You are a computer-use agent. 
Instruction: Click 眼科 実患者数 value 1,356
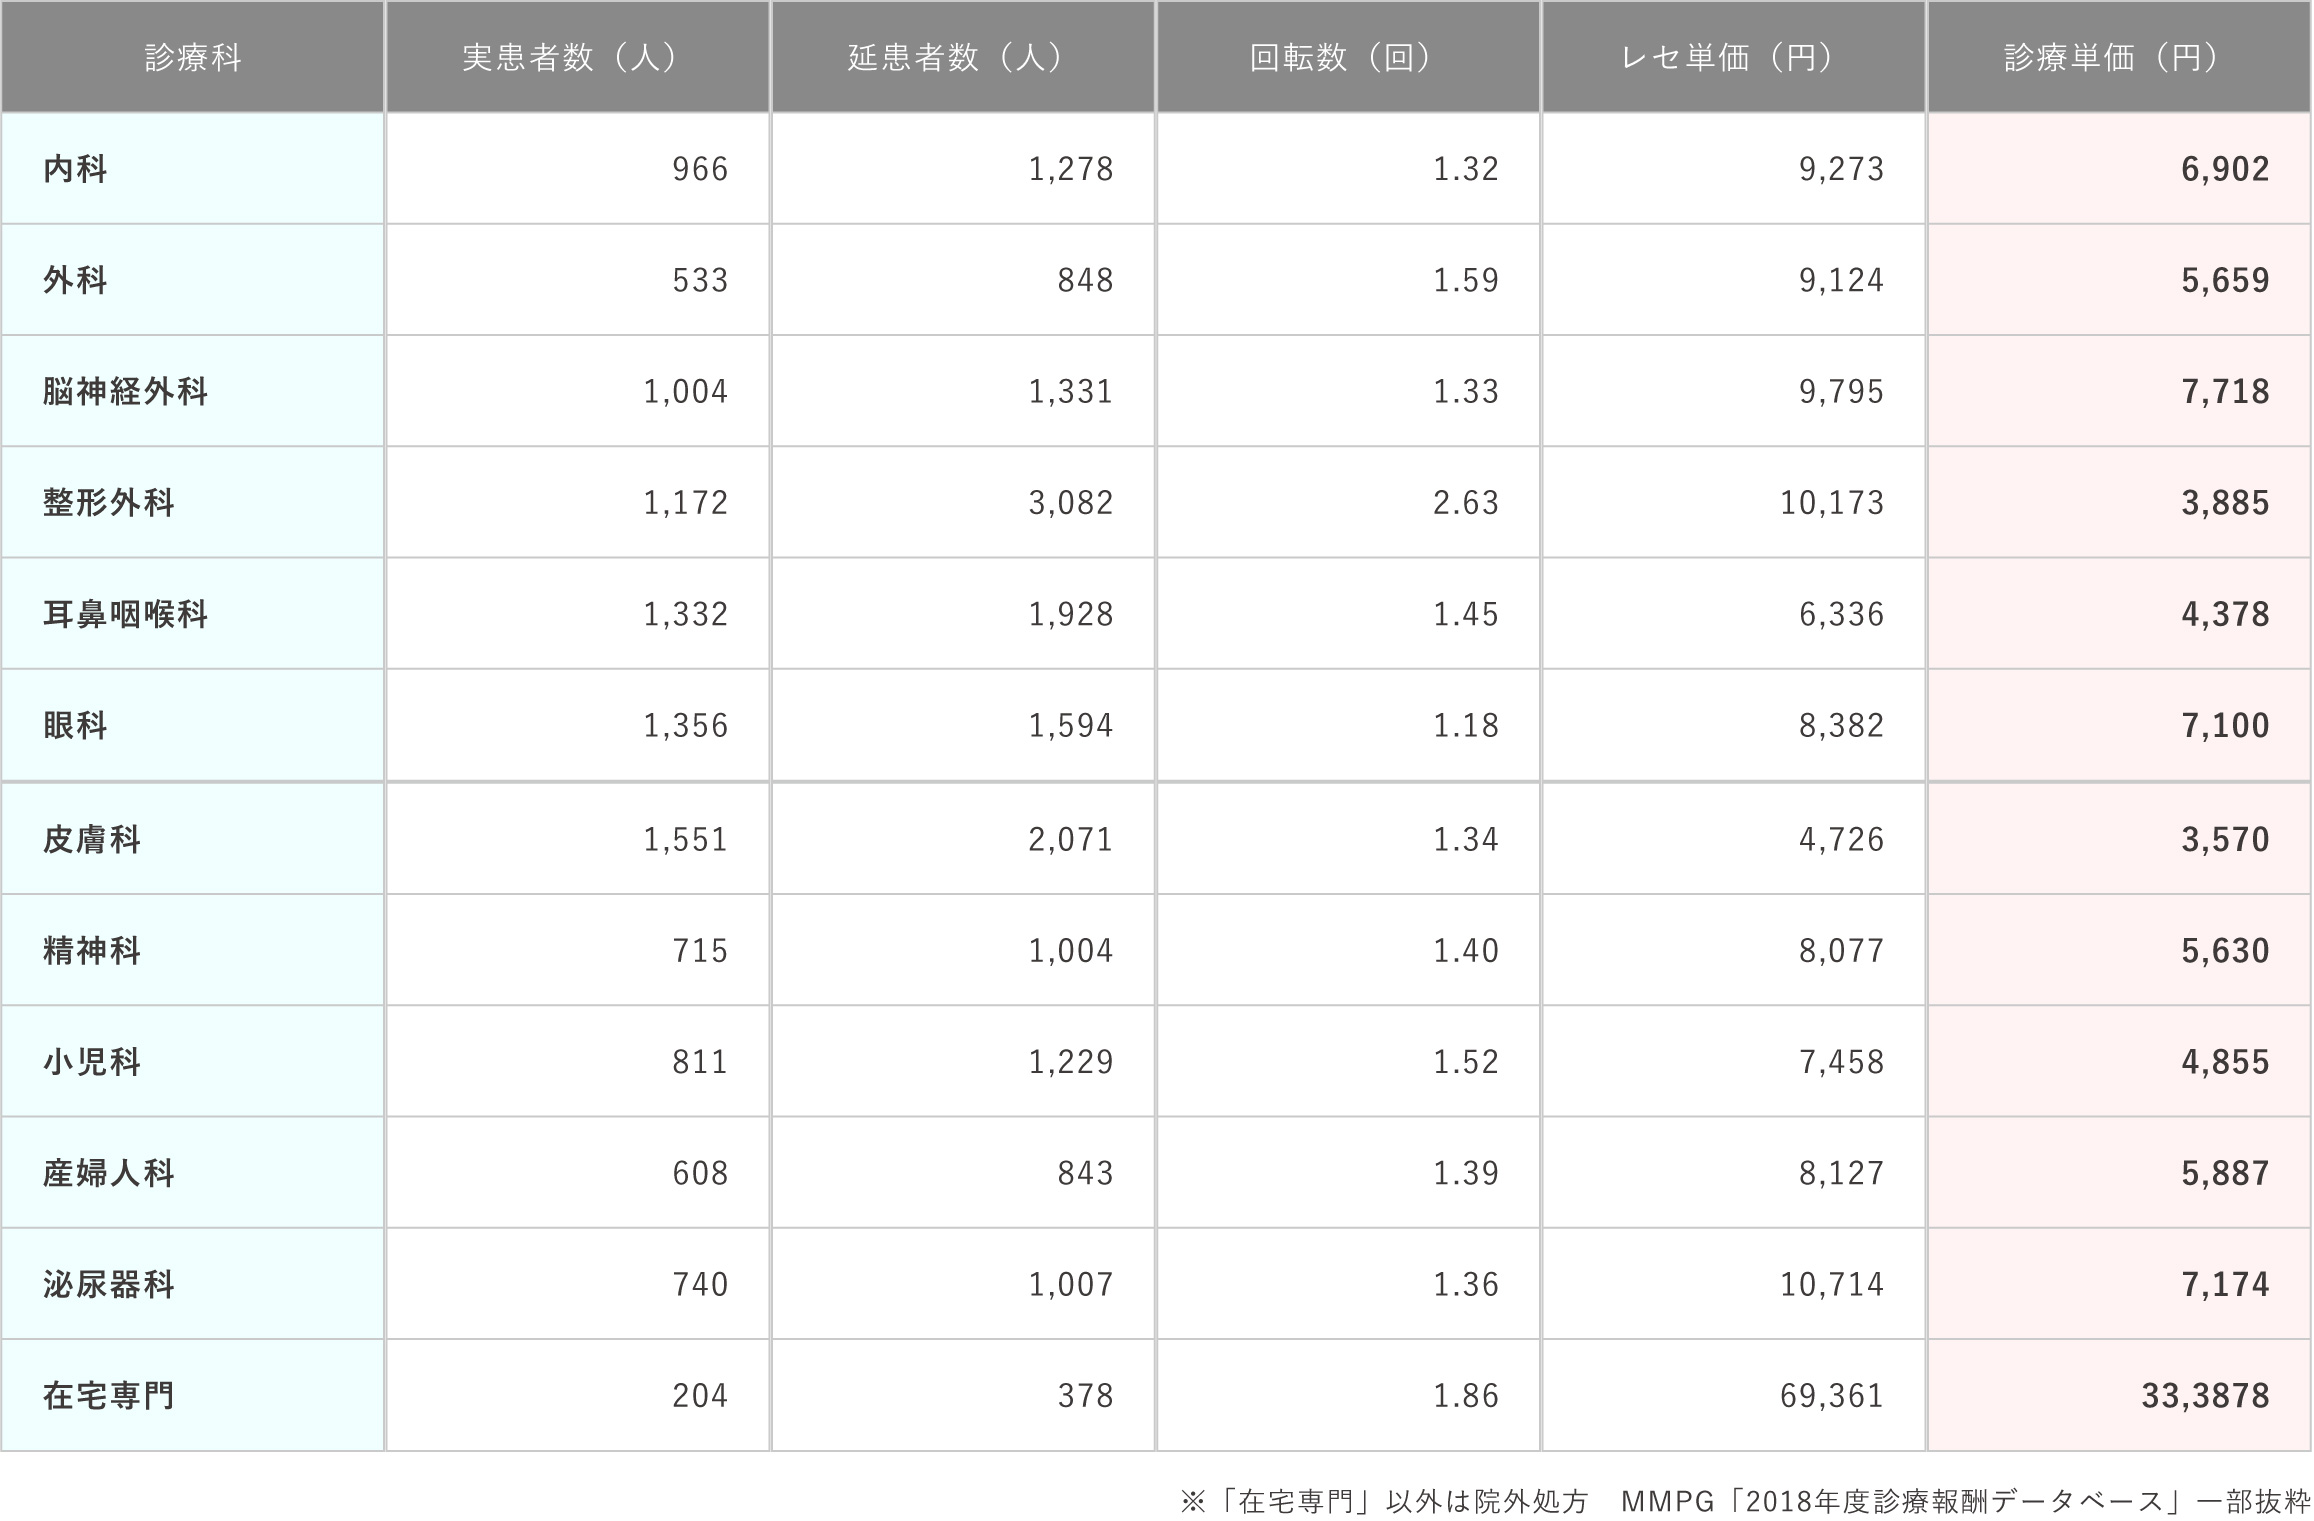pos(686,725)
